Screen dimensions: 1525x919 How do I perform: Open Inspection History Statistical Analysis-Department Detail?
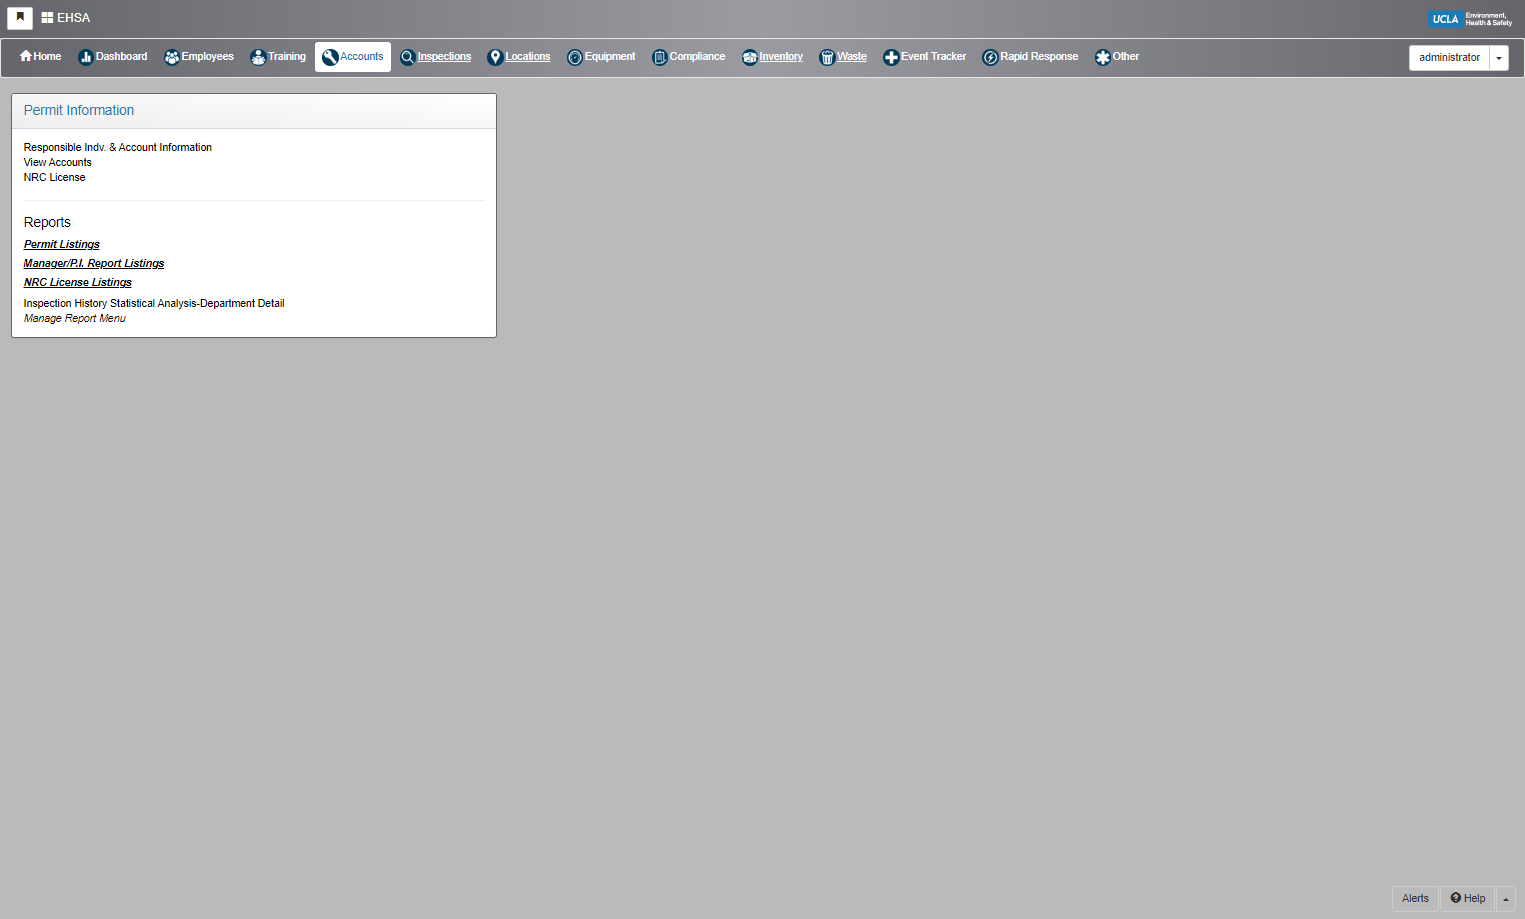[154, 303]
